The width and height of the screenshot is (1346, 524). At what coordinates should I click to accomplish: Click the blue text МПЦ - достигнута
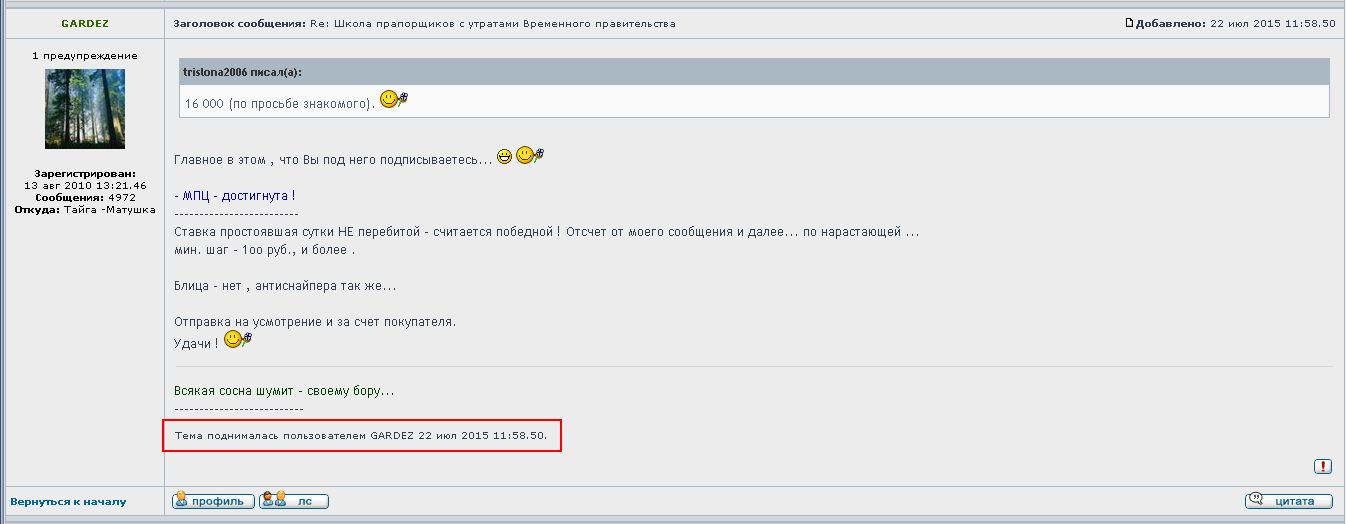235,196
